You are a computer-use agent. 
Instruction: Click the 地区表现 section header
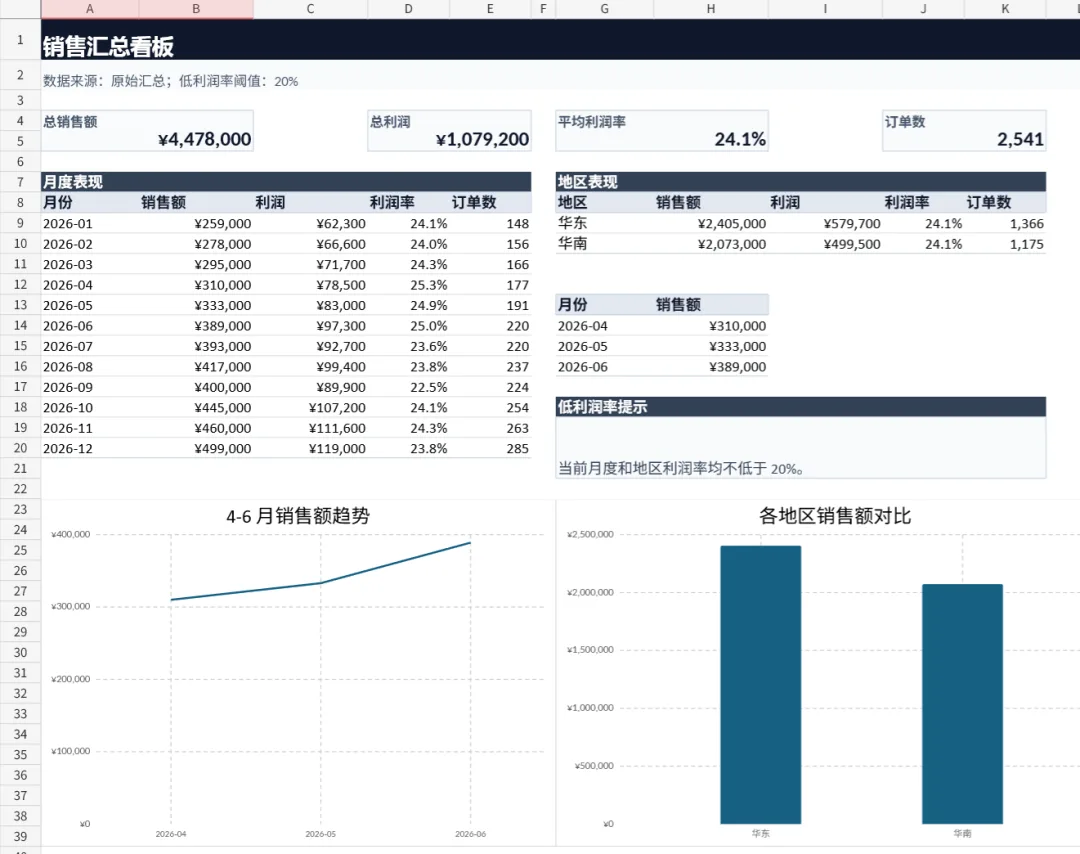click(800, 182)
